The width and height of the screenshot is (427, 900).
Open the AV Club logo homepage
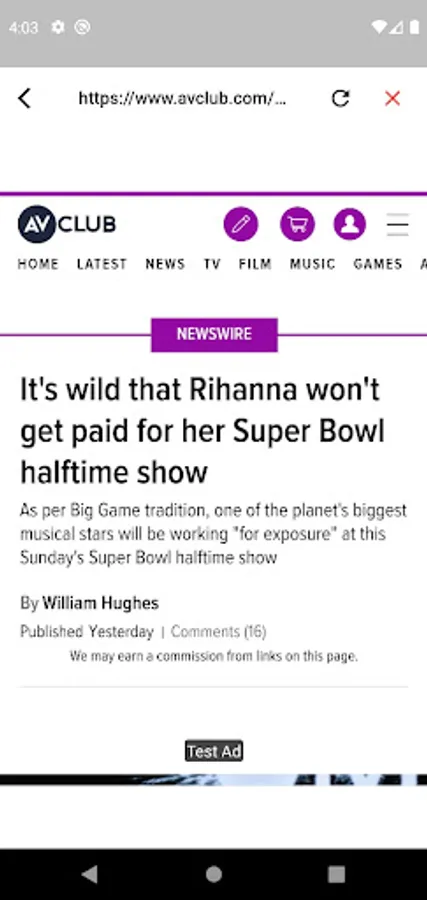tap(67, 224)
